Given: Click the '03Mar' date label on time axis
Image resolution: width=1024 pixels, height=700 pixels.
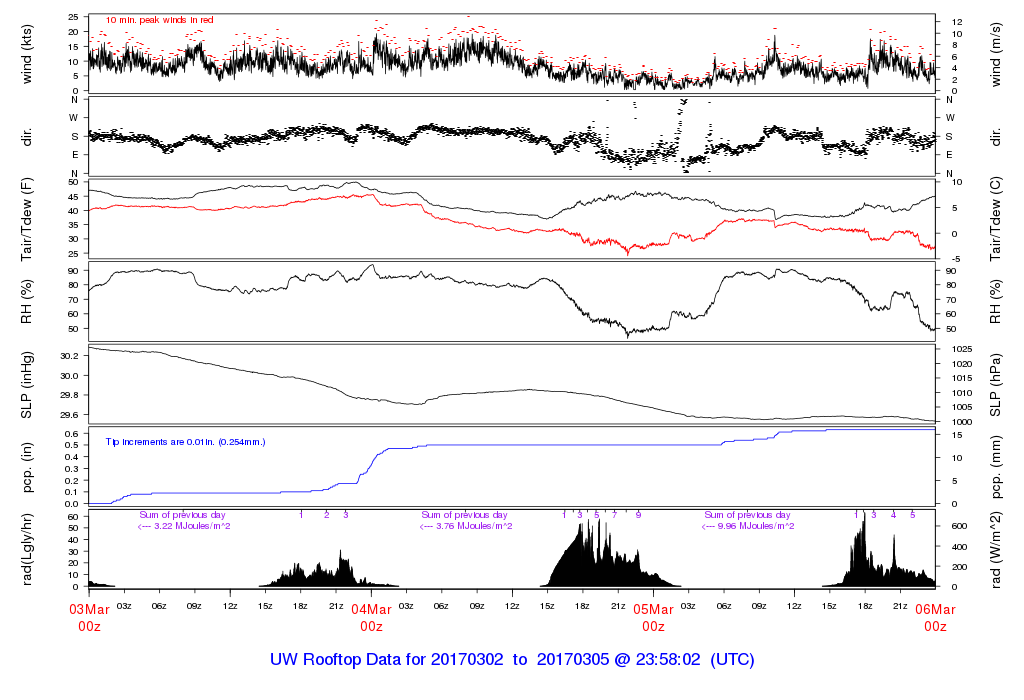Looking at the screenshot, I should click(89, 609).
